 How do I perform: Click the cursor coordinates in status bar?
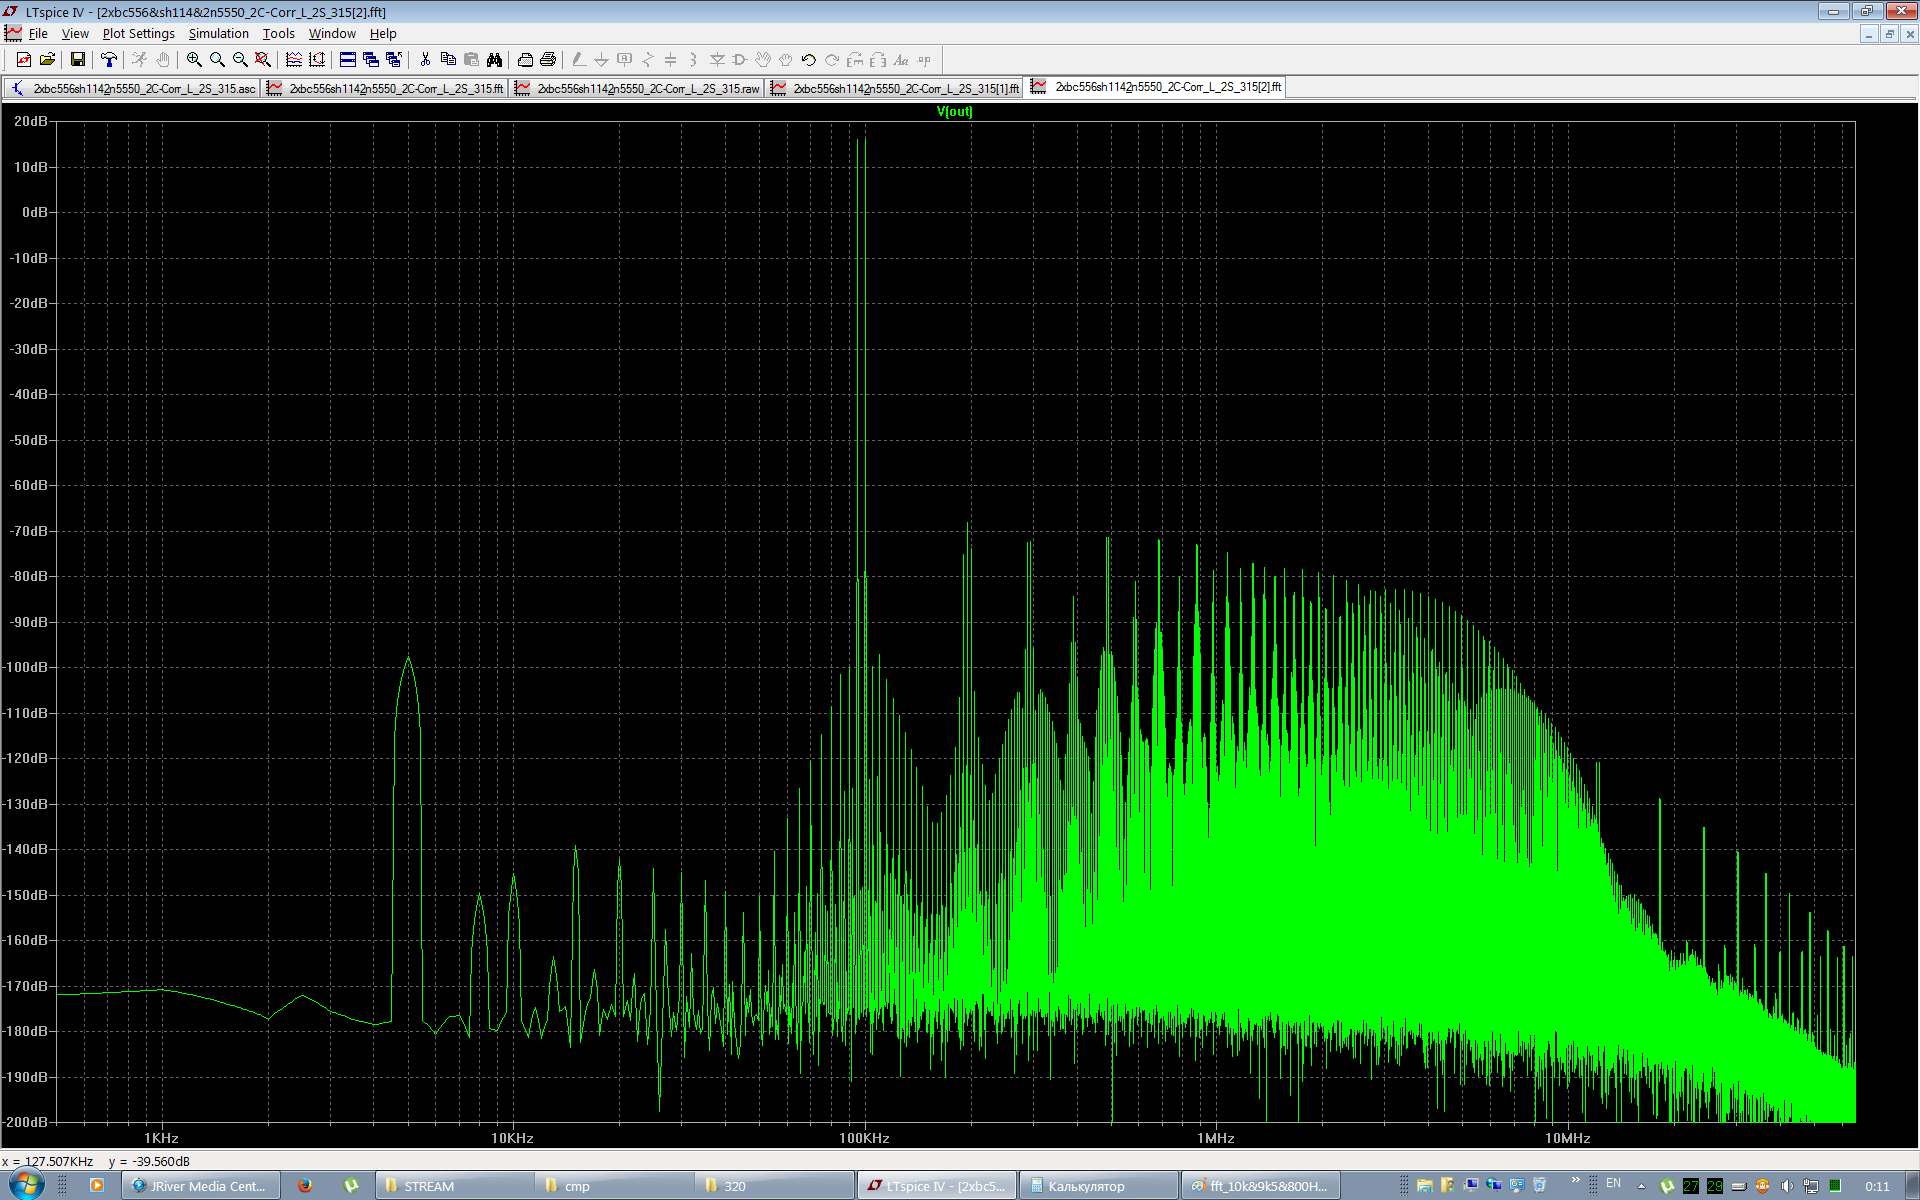96,1161
